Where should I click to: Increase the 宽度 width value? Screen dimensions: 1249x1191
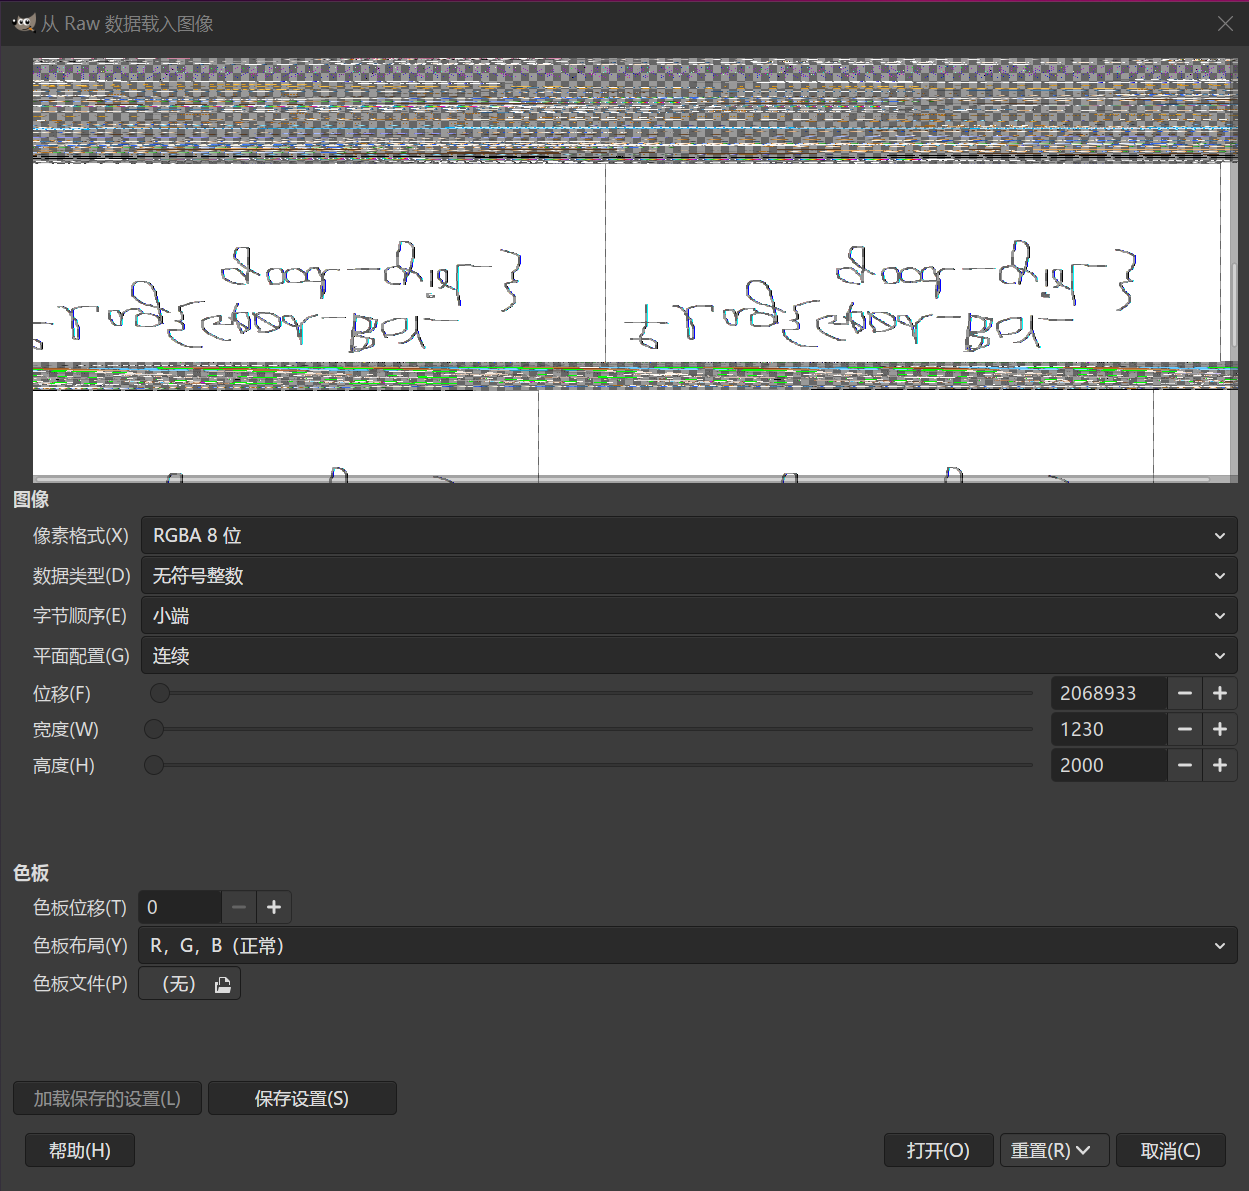(x=1220, y=729)
